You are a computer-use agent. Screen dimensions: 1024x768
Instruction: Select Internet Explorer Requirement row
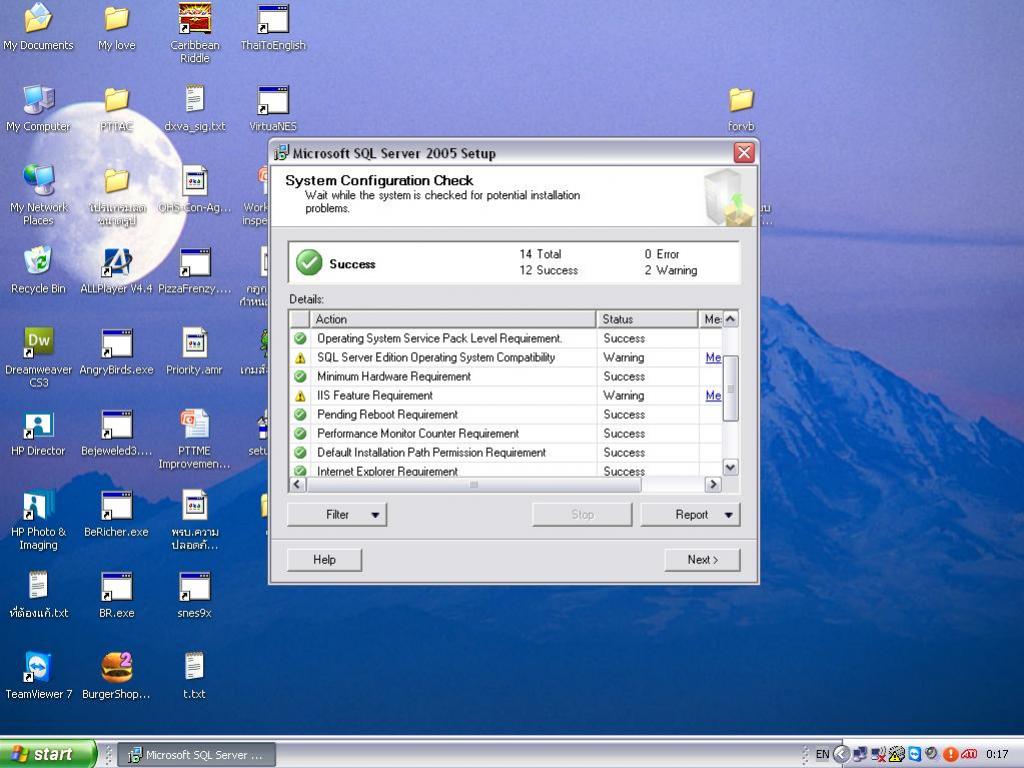point(506,470)
